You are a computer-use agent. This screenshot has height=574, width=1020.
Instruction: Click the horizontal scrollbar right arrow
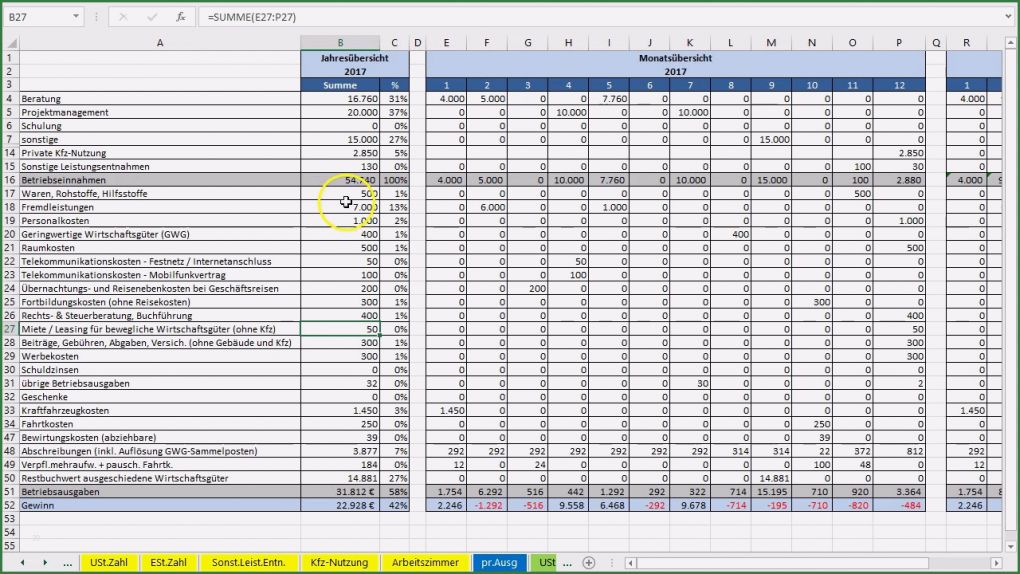(x=1010, y=563)
